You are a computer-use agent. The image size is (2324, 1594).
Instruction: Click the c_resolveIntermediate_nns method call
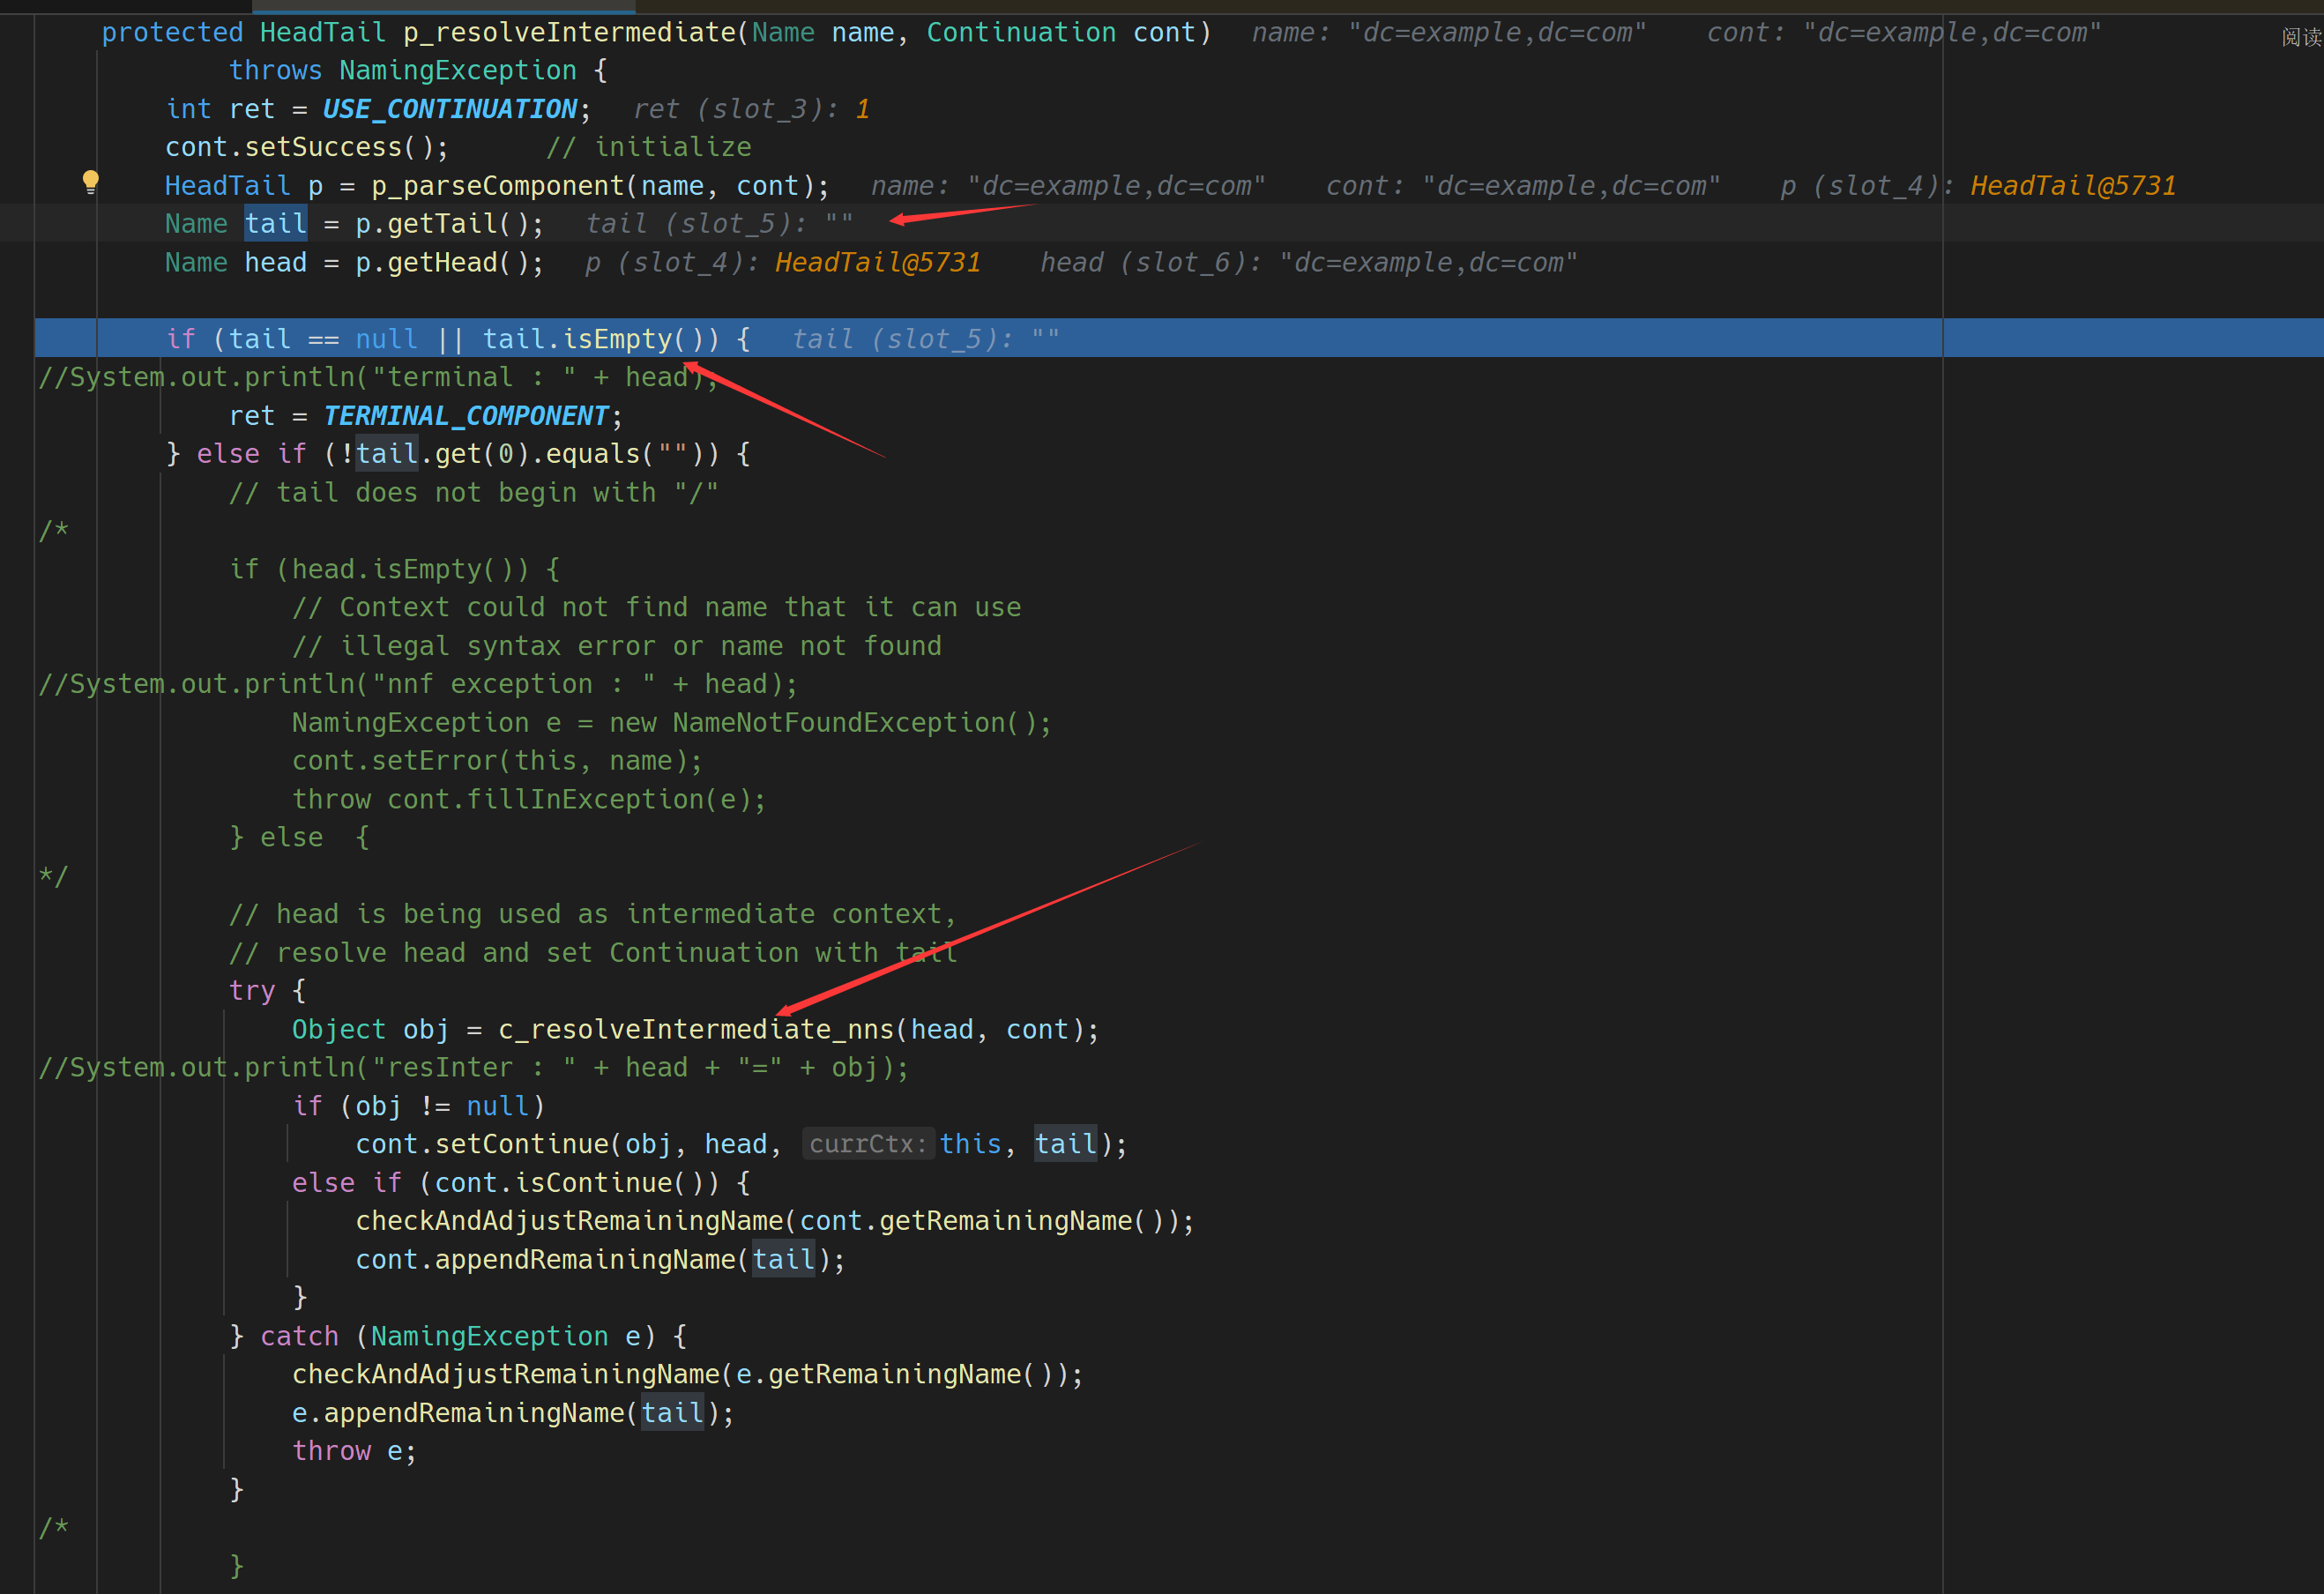pyautogui.click(x=696, y=1029)
